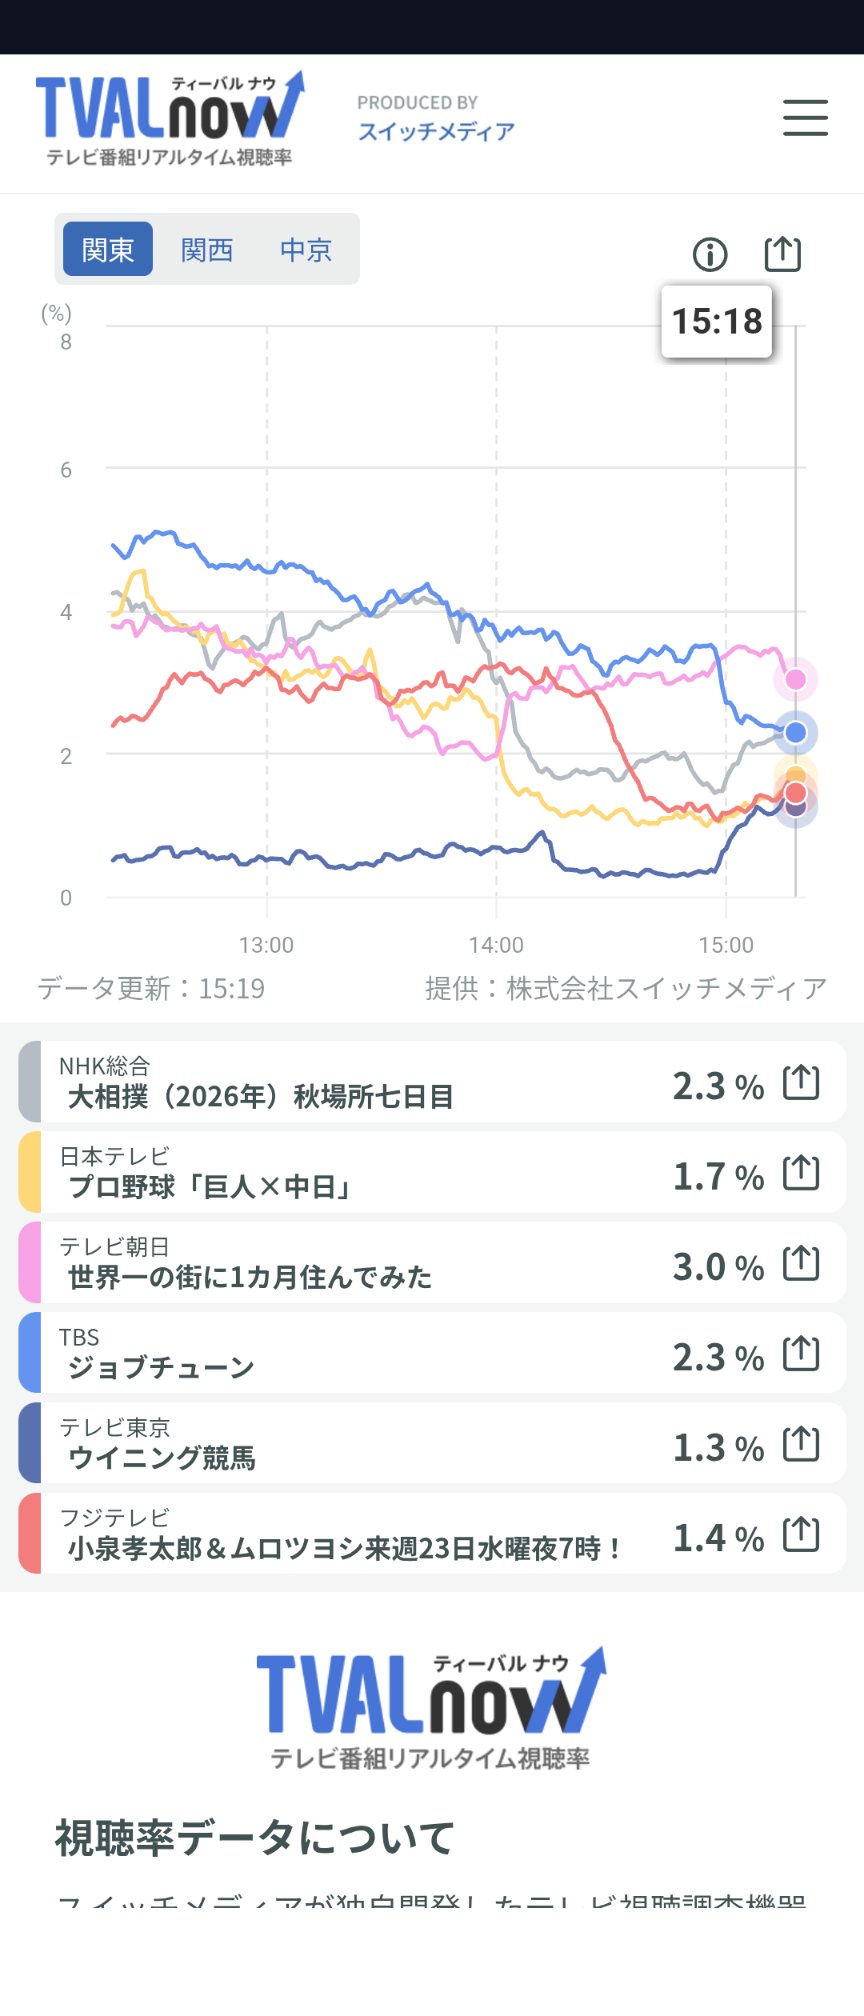Tap the chart share icon above graph
Viewport: 864px width, 2016px height.
click(782, 254)
